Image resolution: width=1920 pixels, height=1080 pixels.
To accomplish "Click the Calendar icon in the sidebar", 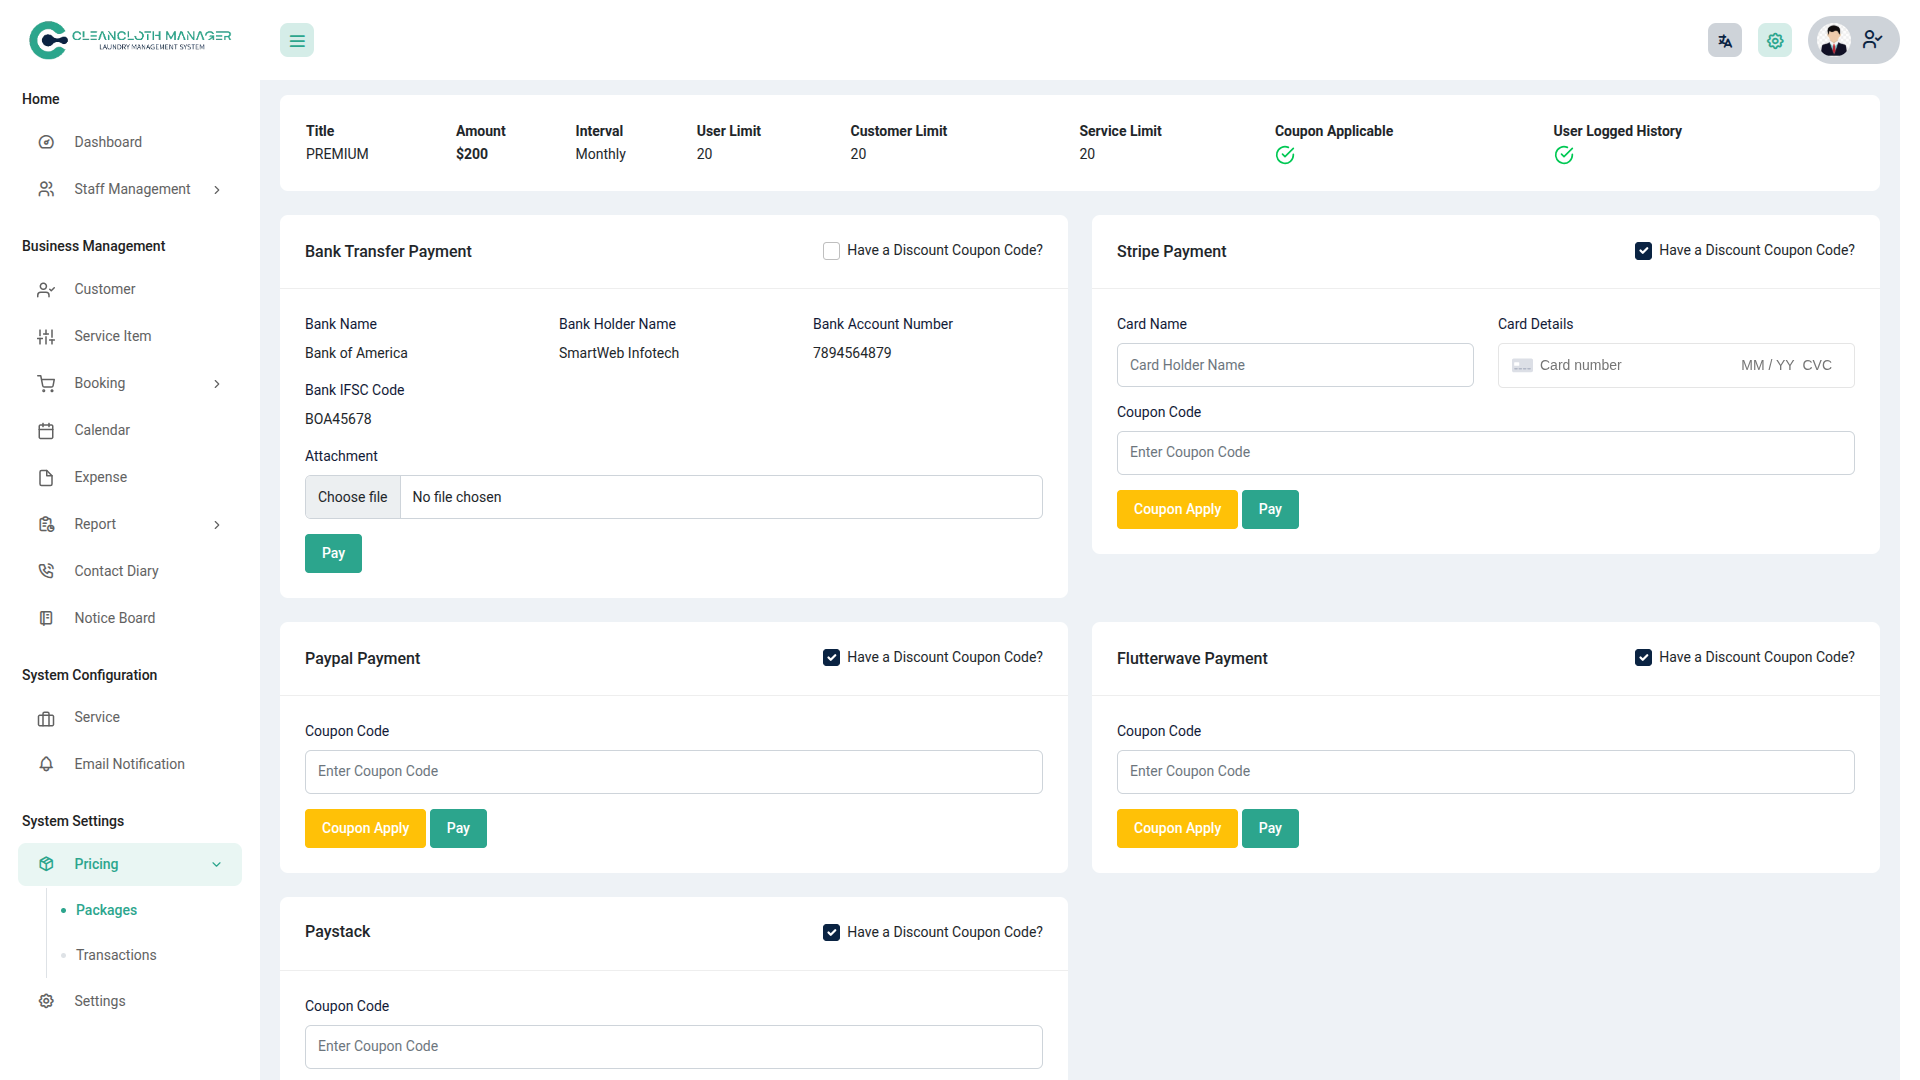I will click(x=46, y=431).
